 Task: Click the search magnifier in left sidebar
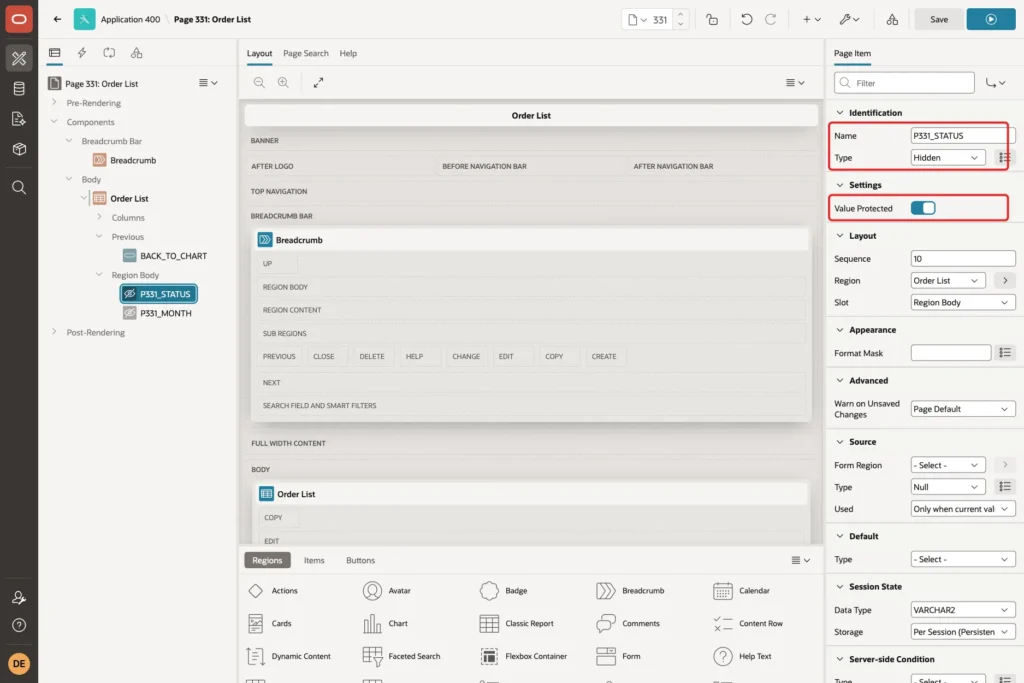click(x=19, y=187)
